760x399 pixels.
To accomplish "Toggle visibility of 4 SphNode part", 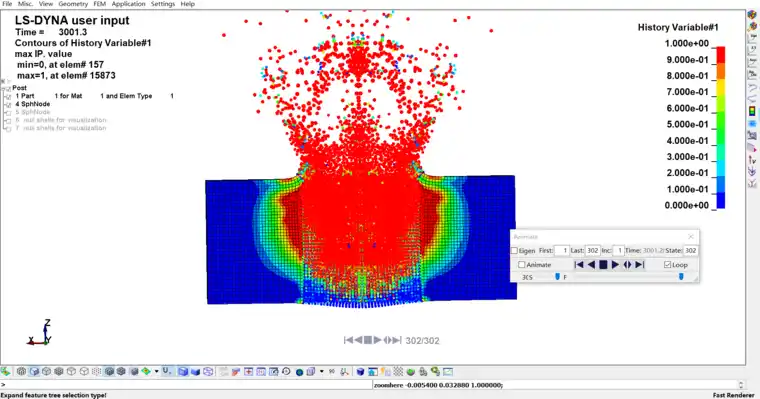I will click(x=8, y=104).
